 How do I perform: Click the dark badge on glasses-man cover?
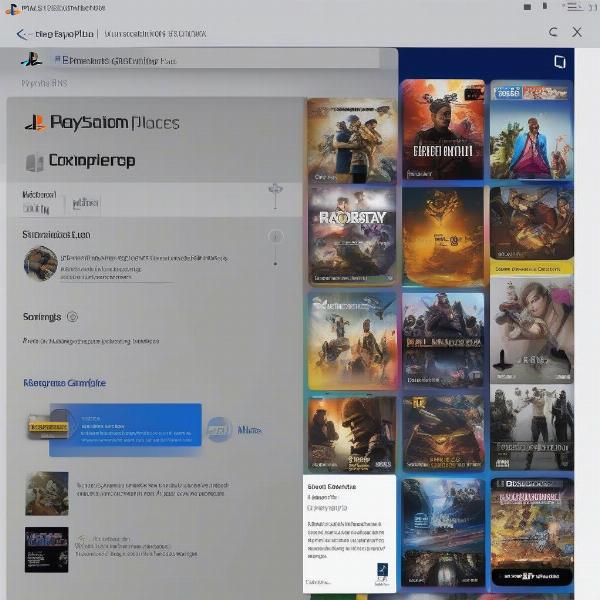pyautogui.click(x=474, y=94)
